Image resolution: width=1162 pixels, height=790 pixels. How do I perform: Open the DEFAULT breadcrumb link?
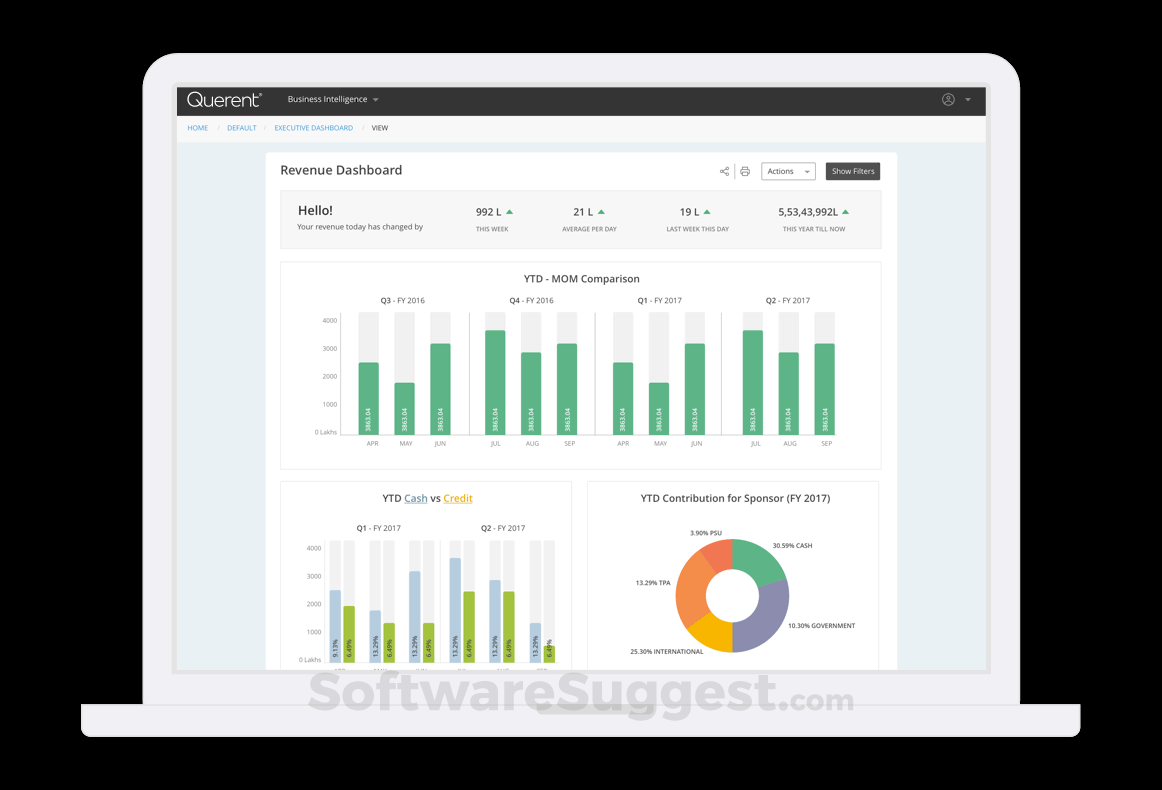[x=241, y=127]
